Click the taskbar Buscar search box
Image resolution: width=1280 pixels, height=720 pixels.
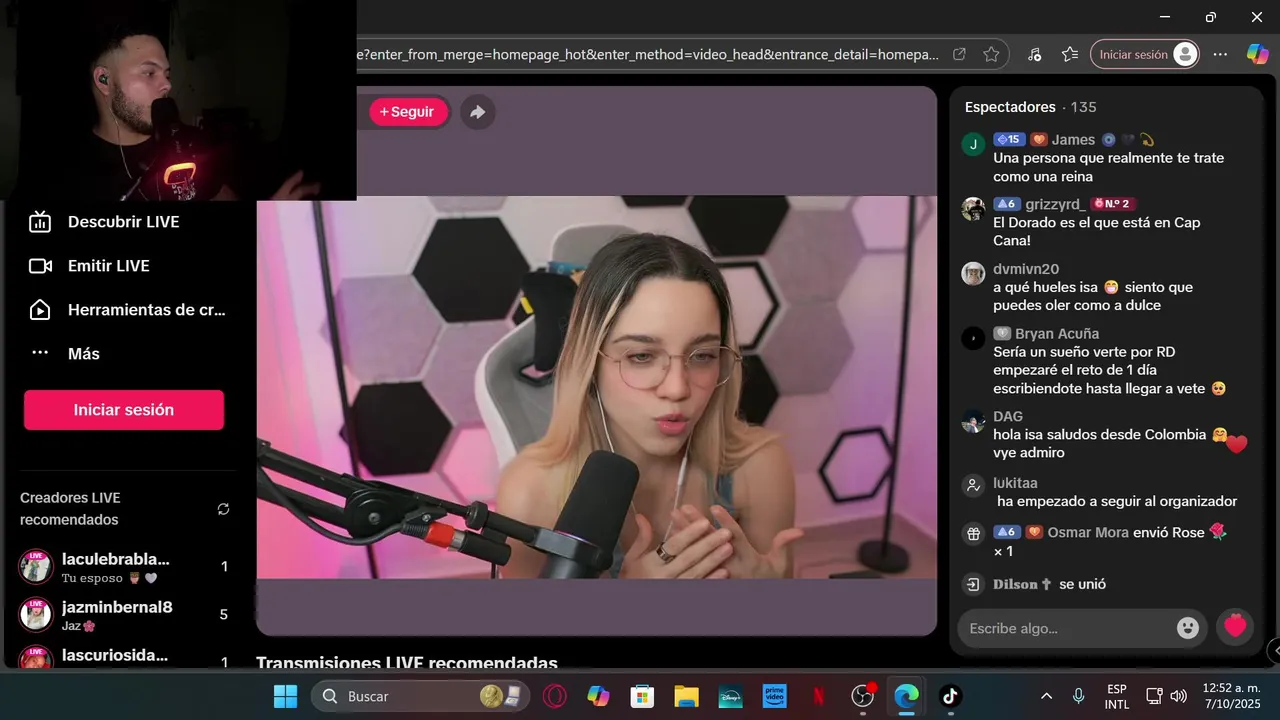[x=421, y=696]
